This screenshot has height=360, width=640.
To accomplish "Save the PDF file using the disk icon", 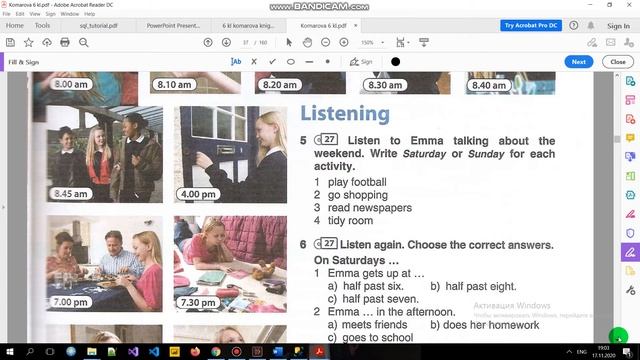I will [11, 42].
